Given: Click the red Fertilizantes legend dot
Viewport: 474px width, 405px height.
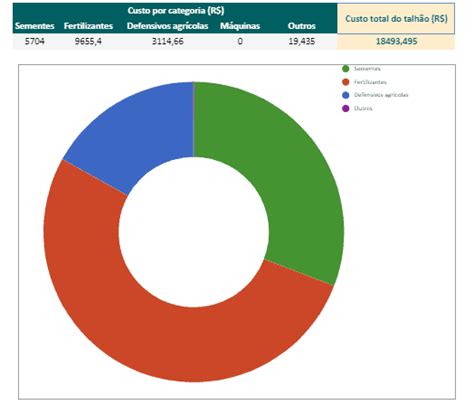Looking at the screenshot, I should [x=346, y=82].
